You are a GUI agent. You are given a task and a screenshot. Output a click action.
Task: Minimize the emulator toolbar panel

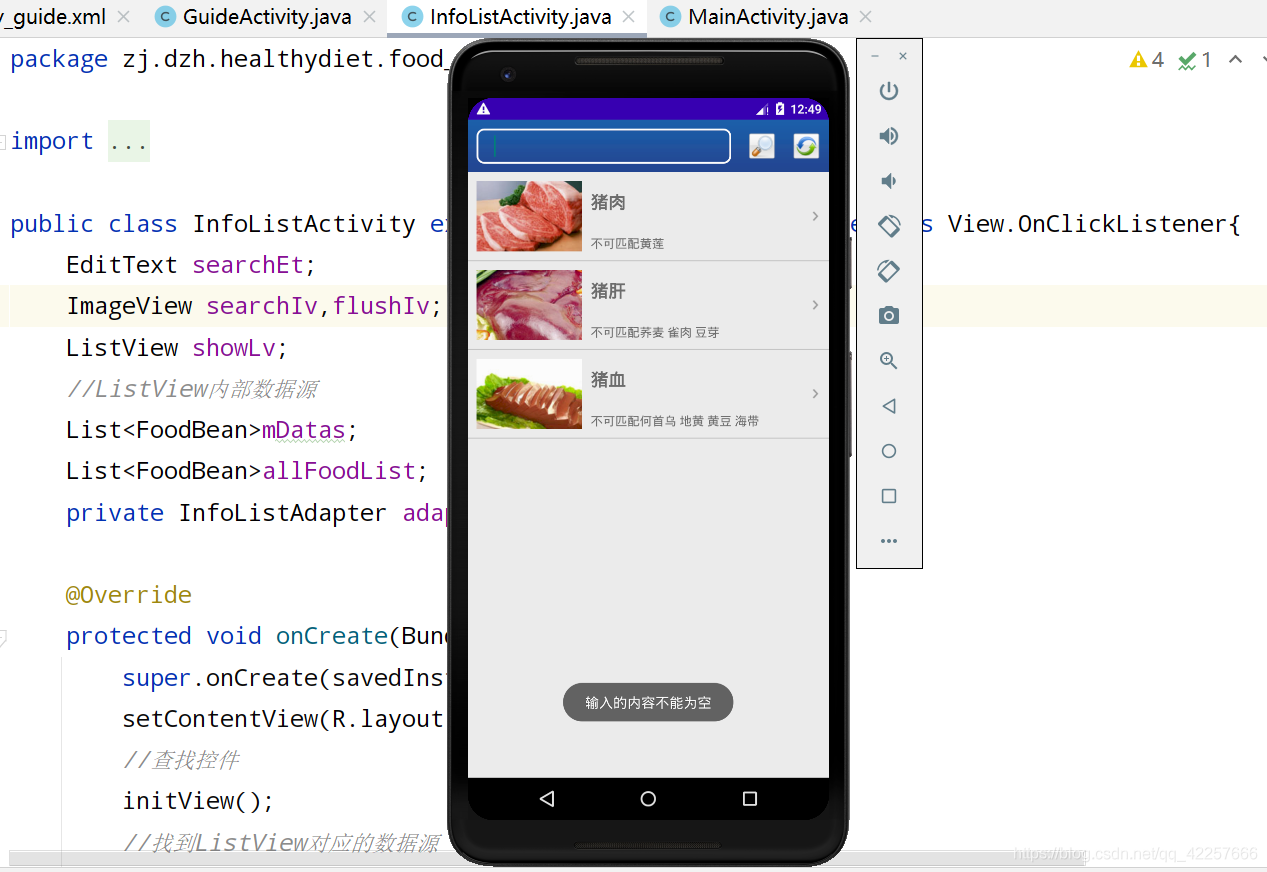point(875,56)
